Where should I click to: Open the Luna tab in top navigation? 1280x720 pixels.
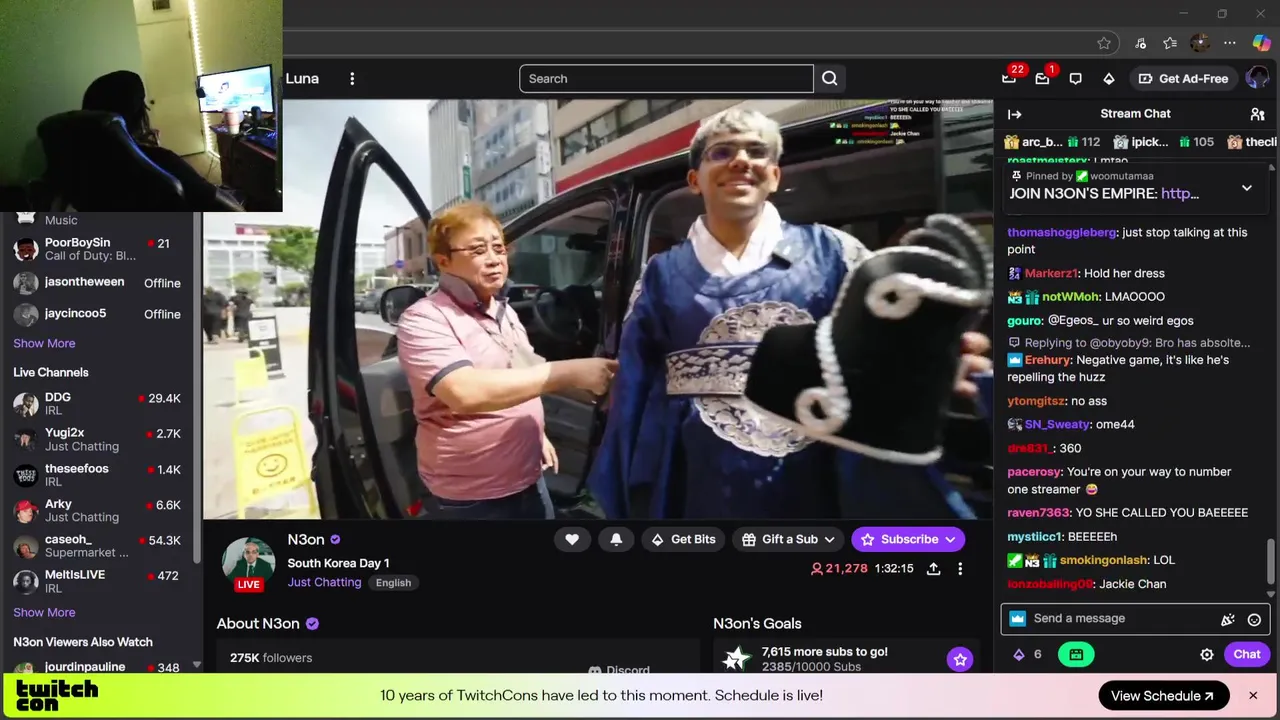tap(302, 79)
